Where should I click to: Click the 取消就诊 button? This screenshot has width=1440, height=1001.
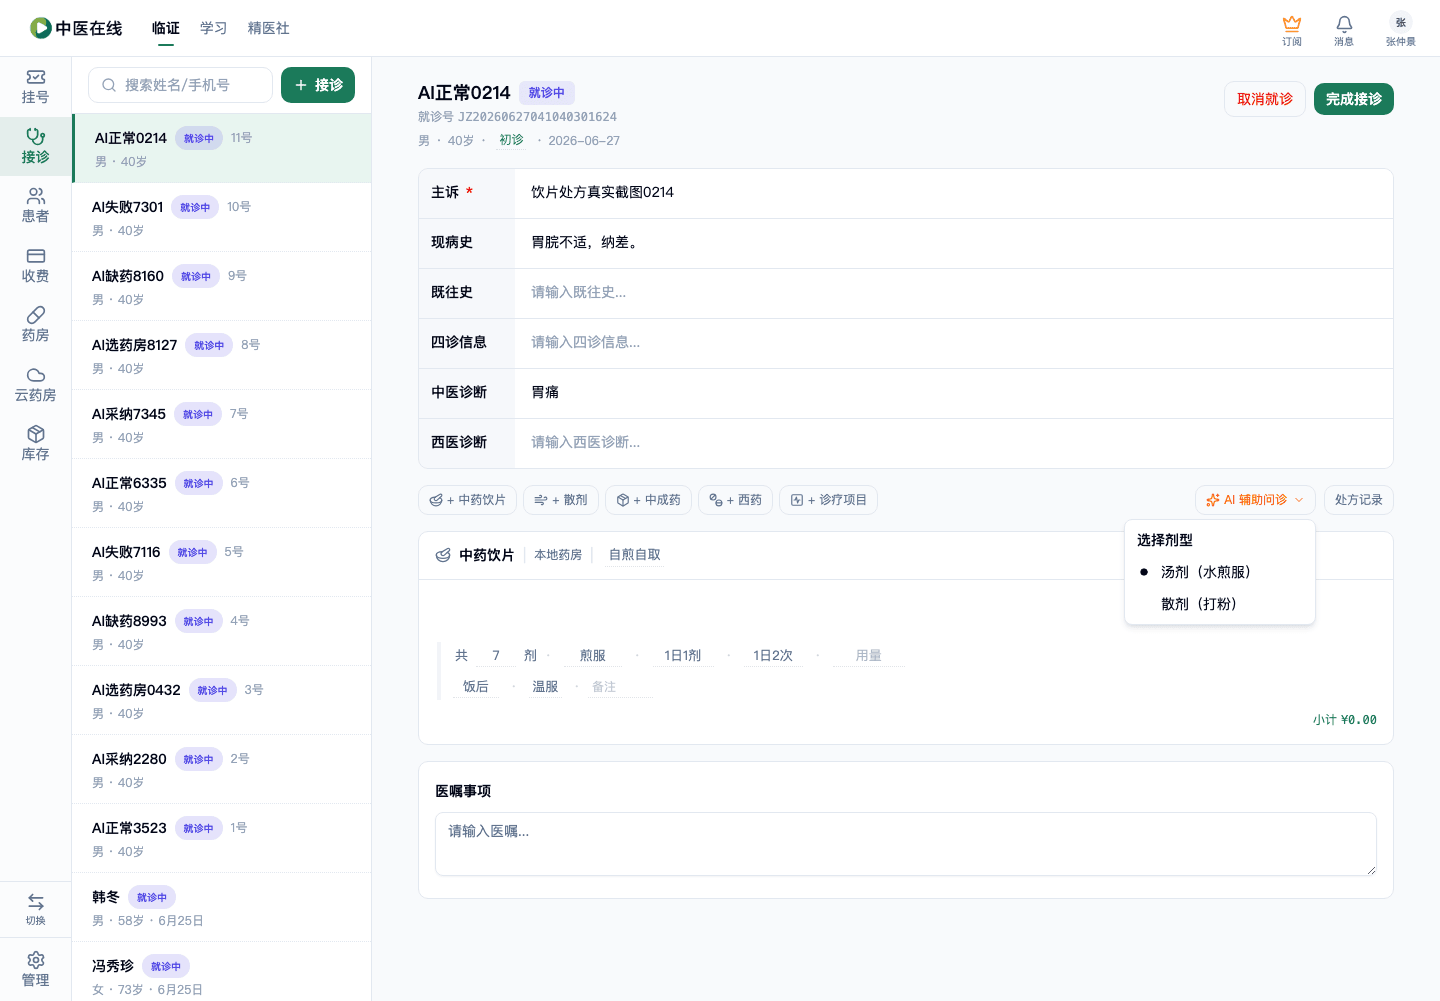(x=1265, y=99)
